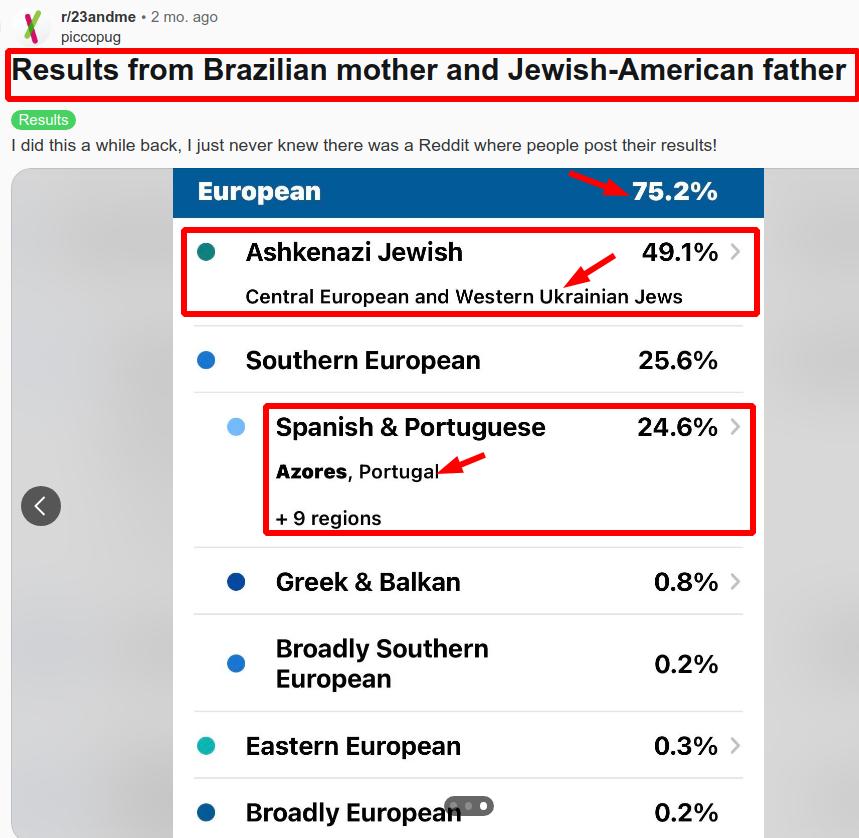Click the dark blue Greek & Balkan dot
The image size is (859, 838).
point(236,581)
